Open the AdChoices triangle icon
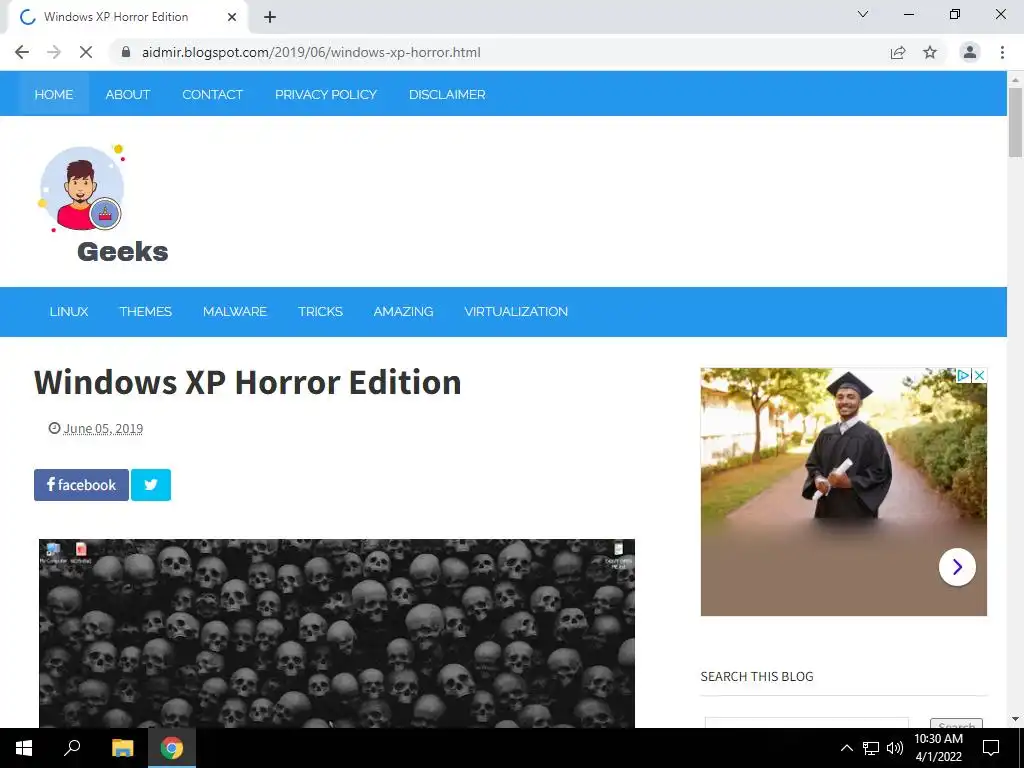 [963, 376]
